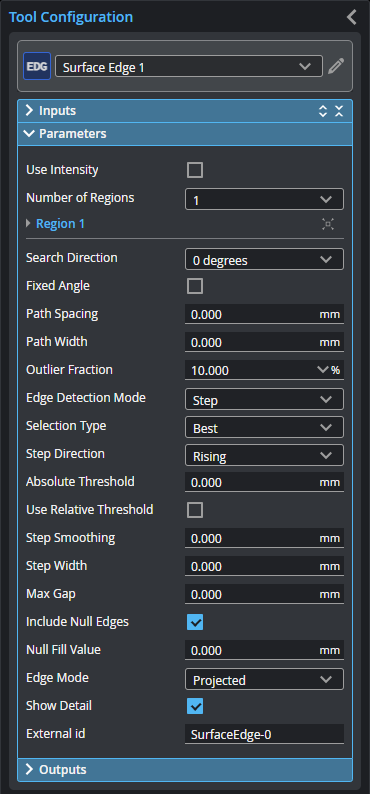Open the Outlier Fraction dropdown arrow
The height and width of the screenshot is (794, 370).
pyautogui.click(x=322, y=370)
